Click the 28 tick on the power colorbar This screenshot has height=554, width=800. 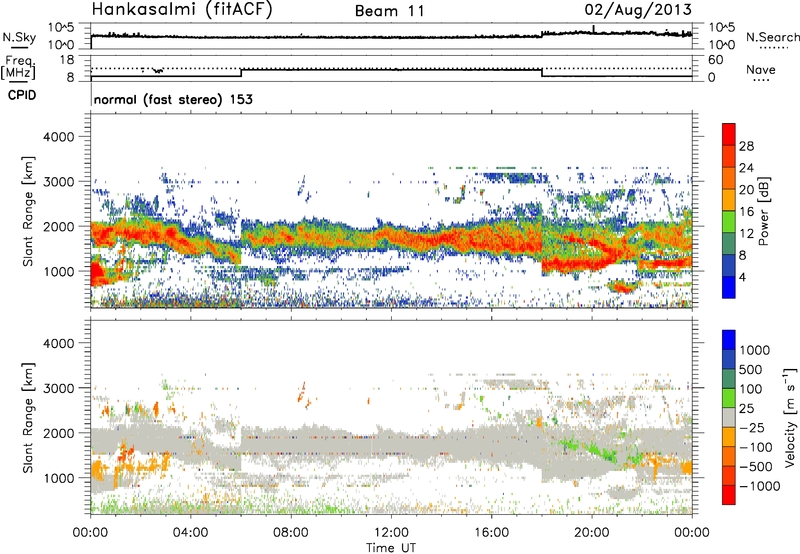(x=746, y=146)
